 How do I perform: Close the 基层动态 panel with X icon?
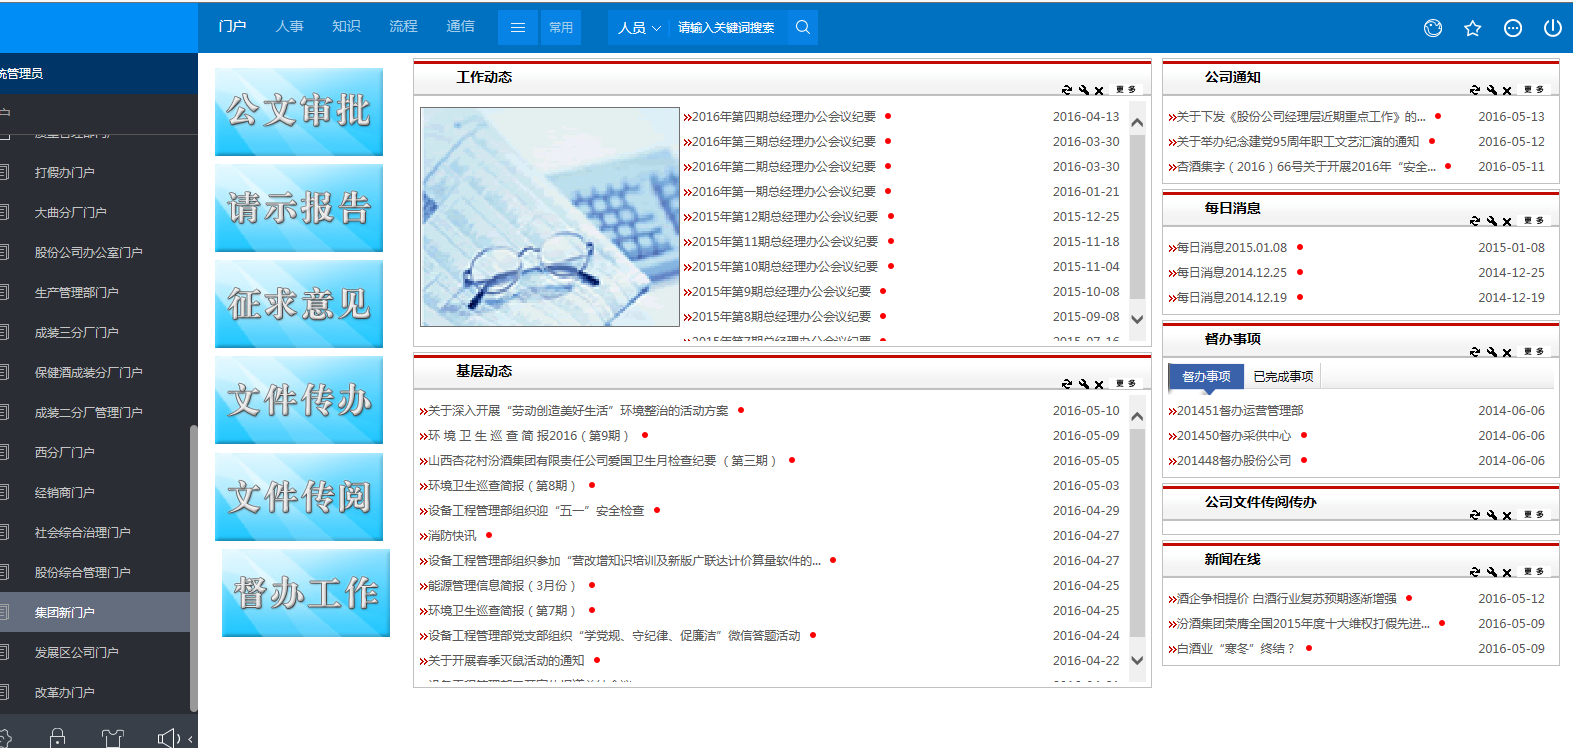pos(1099,384)
